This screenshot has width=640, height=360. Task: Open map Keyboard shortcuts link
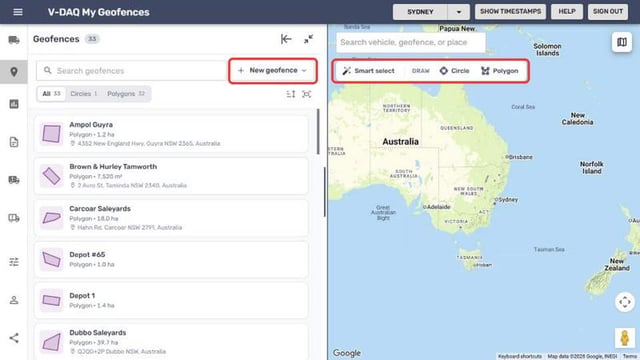coord(520,356)
